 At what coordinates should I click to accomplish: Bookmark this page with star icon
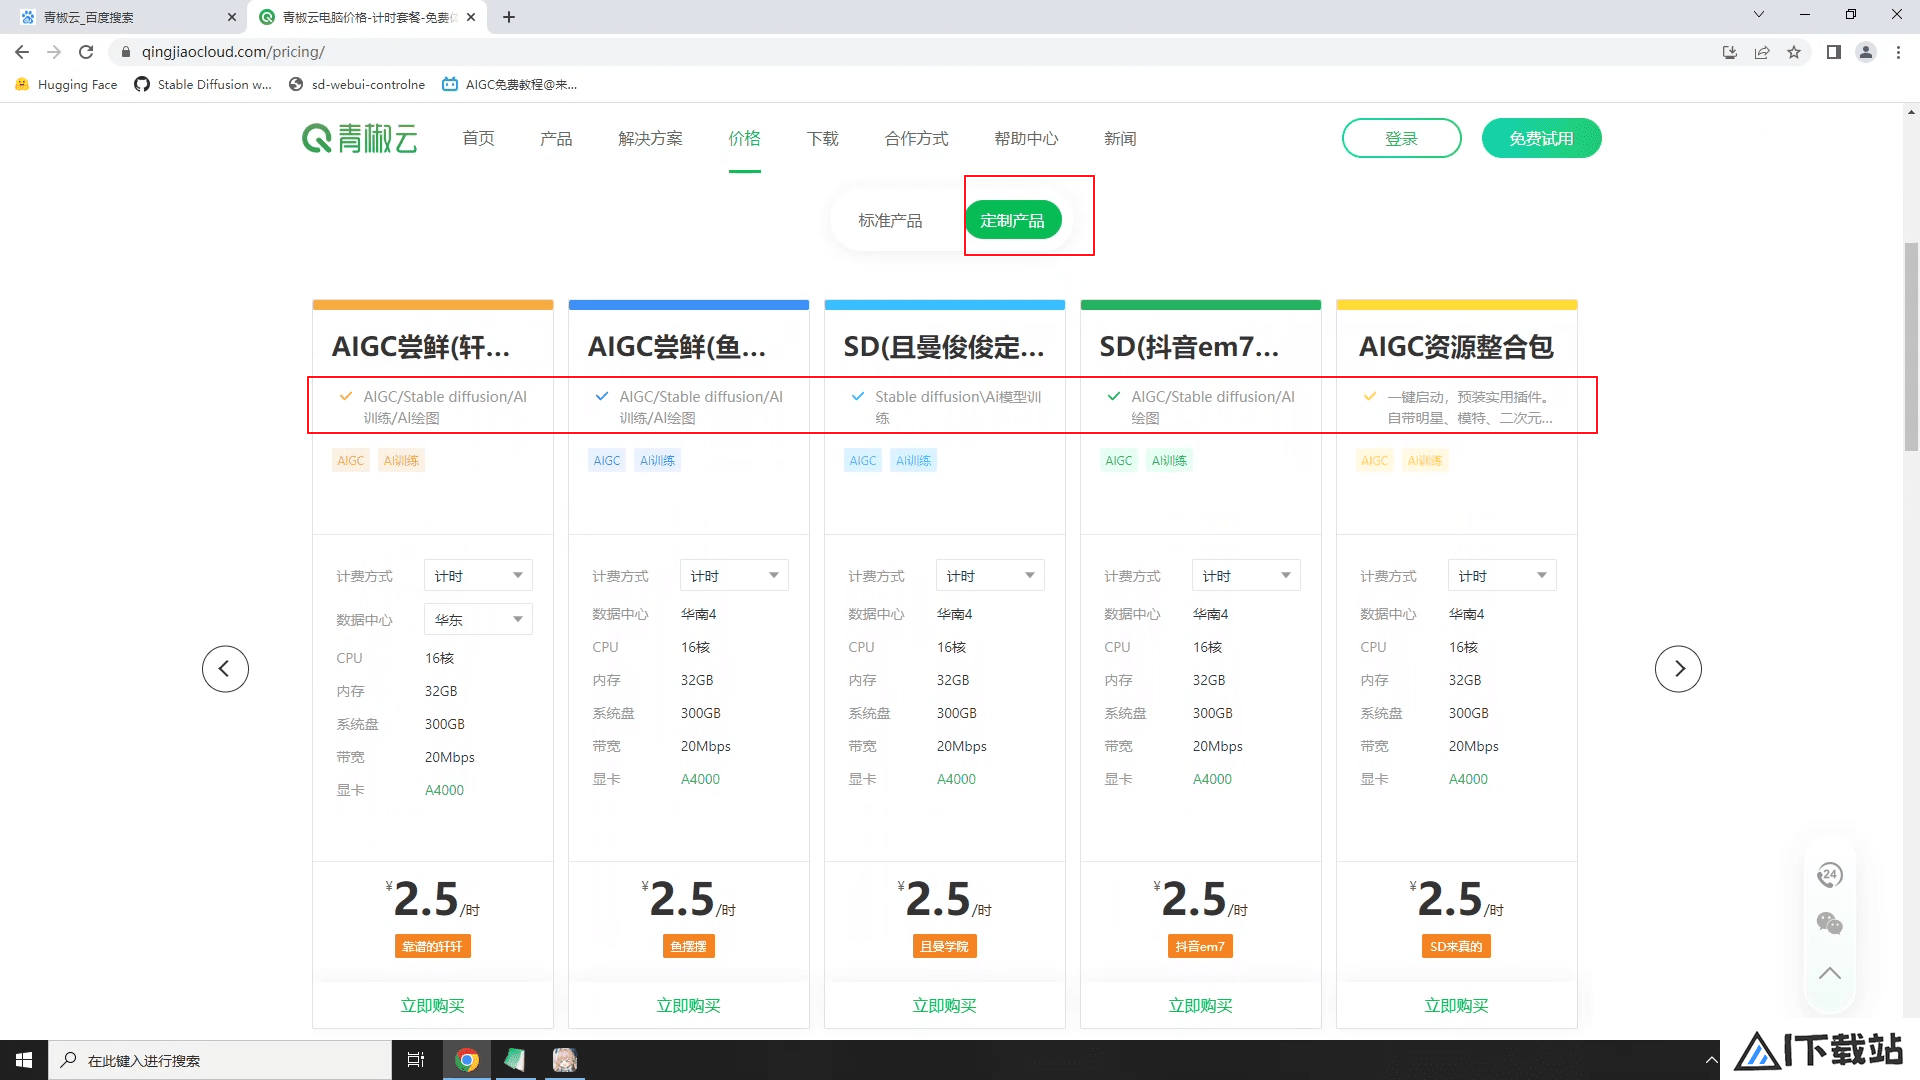coord(1794,52)
